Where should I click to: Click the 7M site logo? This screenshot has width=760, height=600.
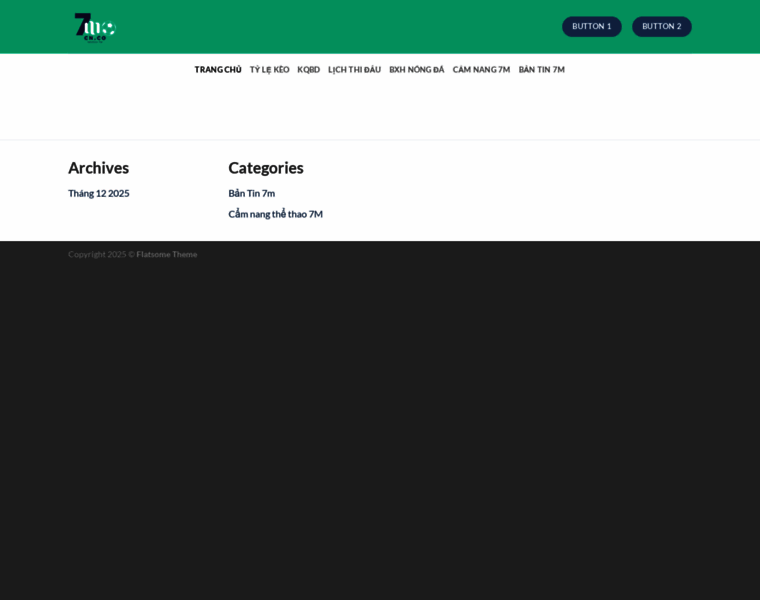(95, 27)
